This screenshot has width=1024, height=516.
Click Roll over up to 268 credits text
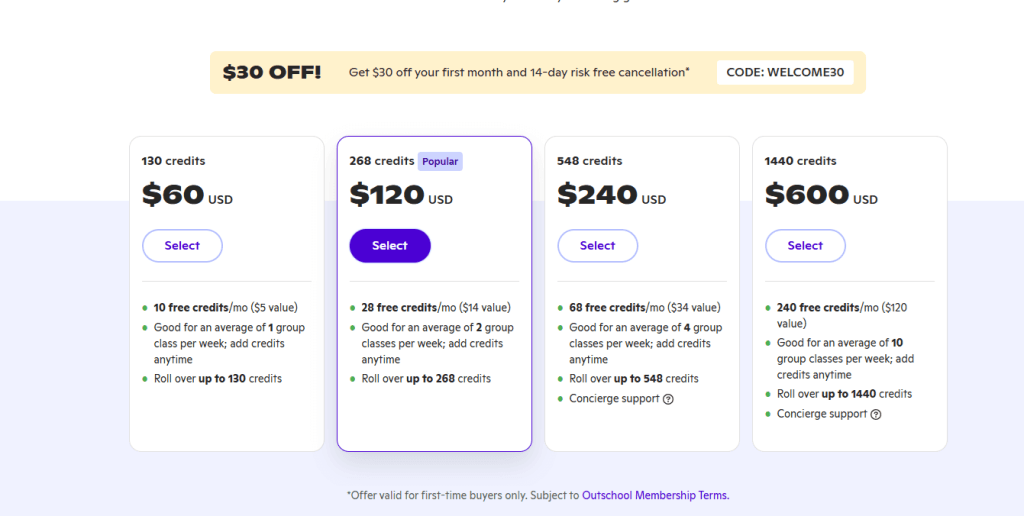tap(426, 379)
